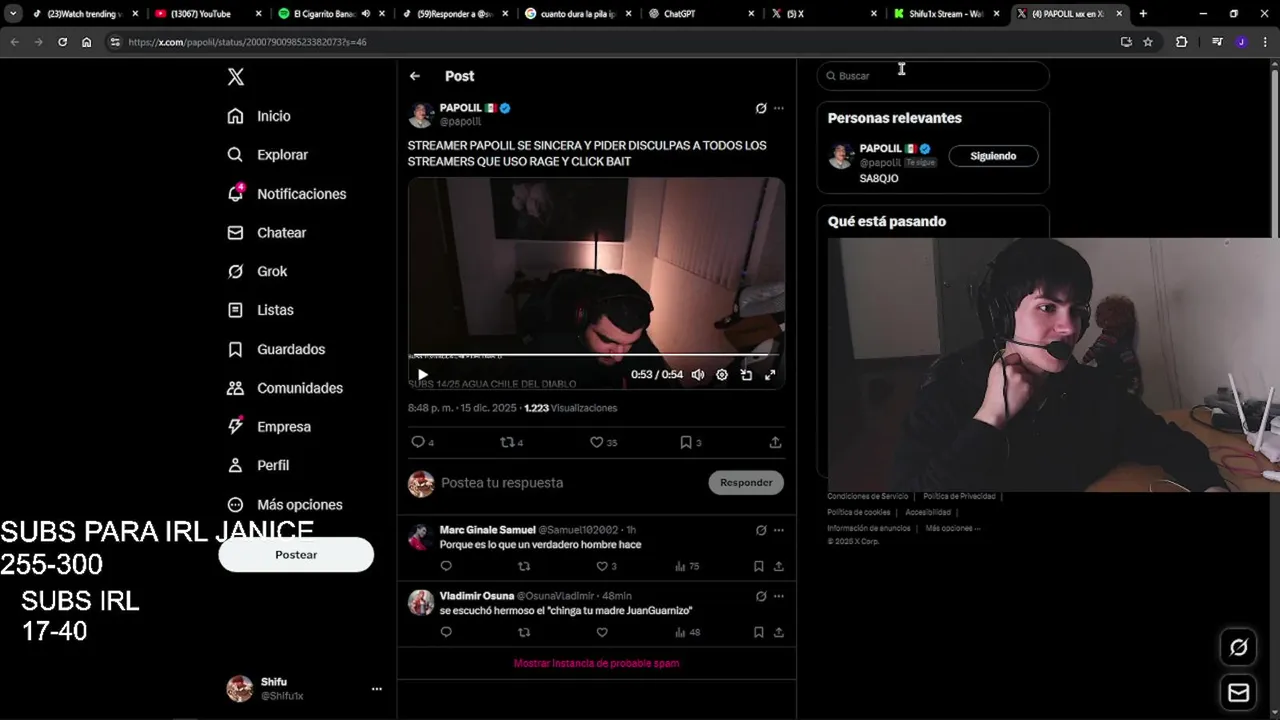Click the Buscar search field
The height and width of the screenshot is (720, 1280).
click(x=933, y=76)
